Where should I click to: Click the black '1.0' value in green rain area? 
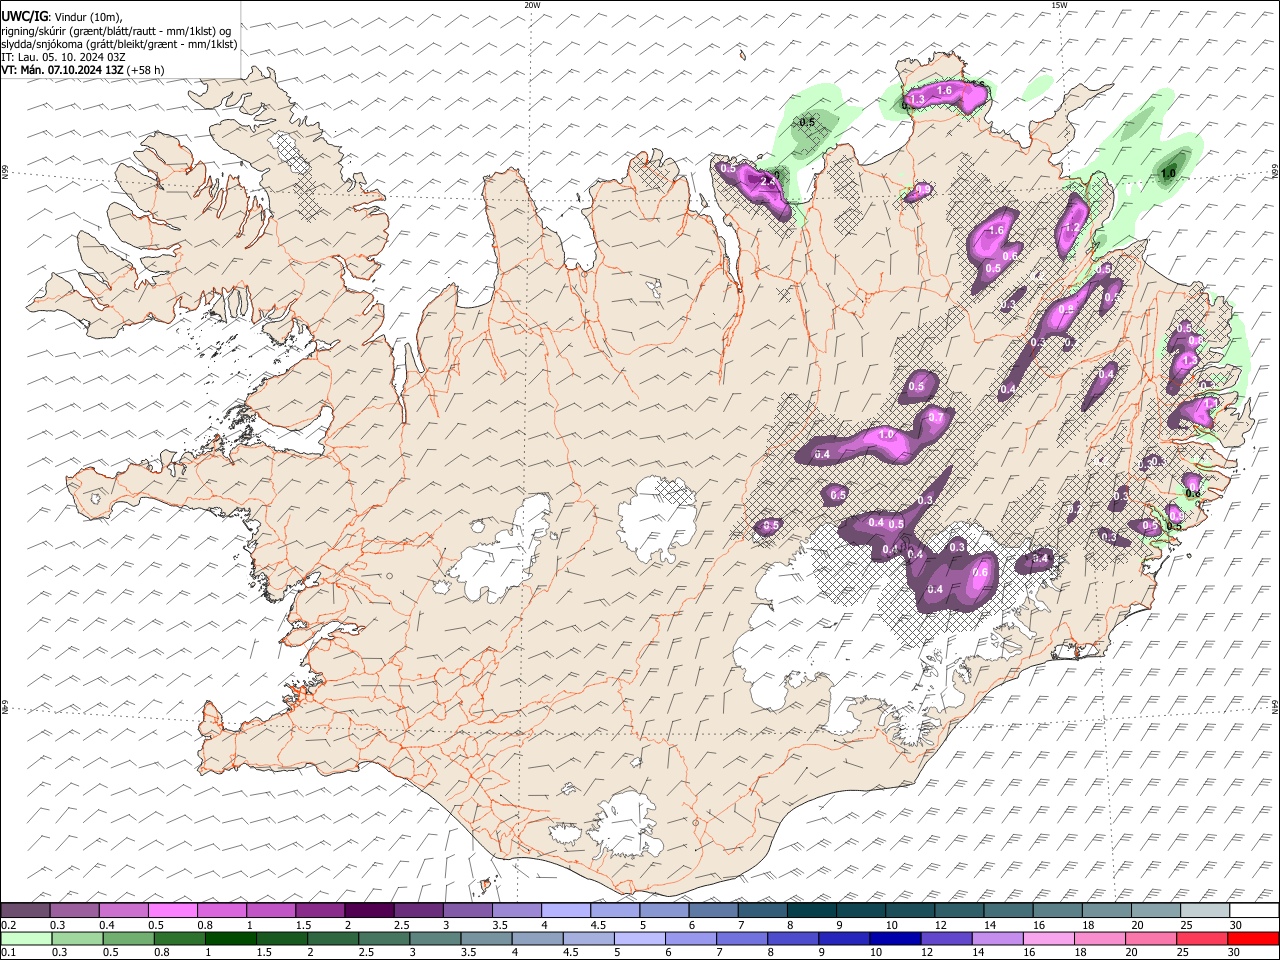[1167, 174]
